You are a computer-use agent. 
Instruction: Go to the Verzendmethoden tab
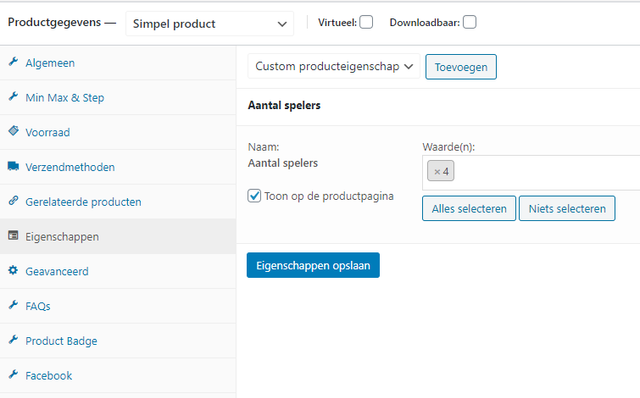[118, 167]
